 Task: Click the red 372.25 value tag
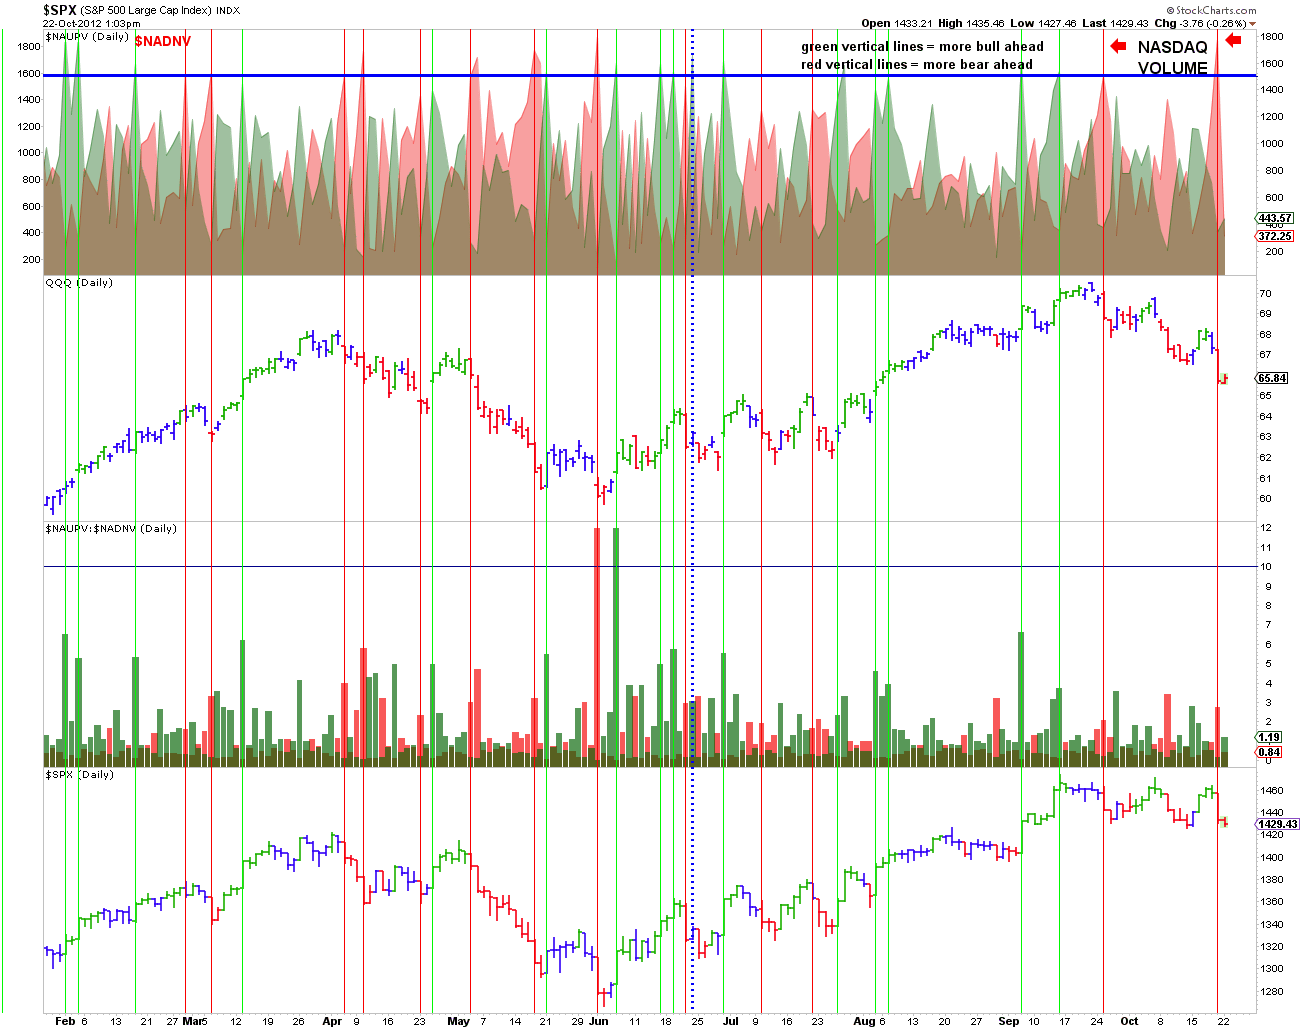[1275, 236]
